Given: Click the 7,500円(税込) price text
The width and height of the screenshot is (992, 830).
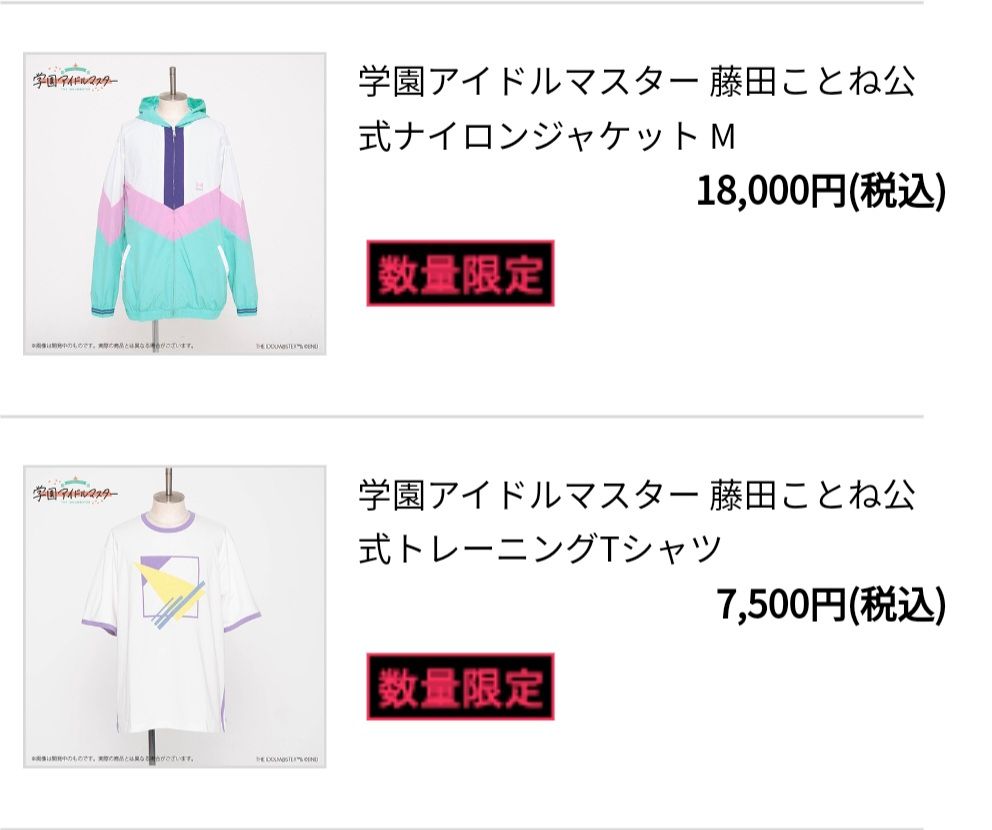Looking at the screenshot, I should [x=831, y=604].
